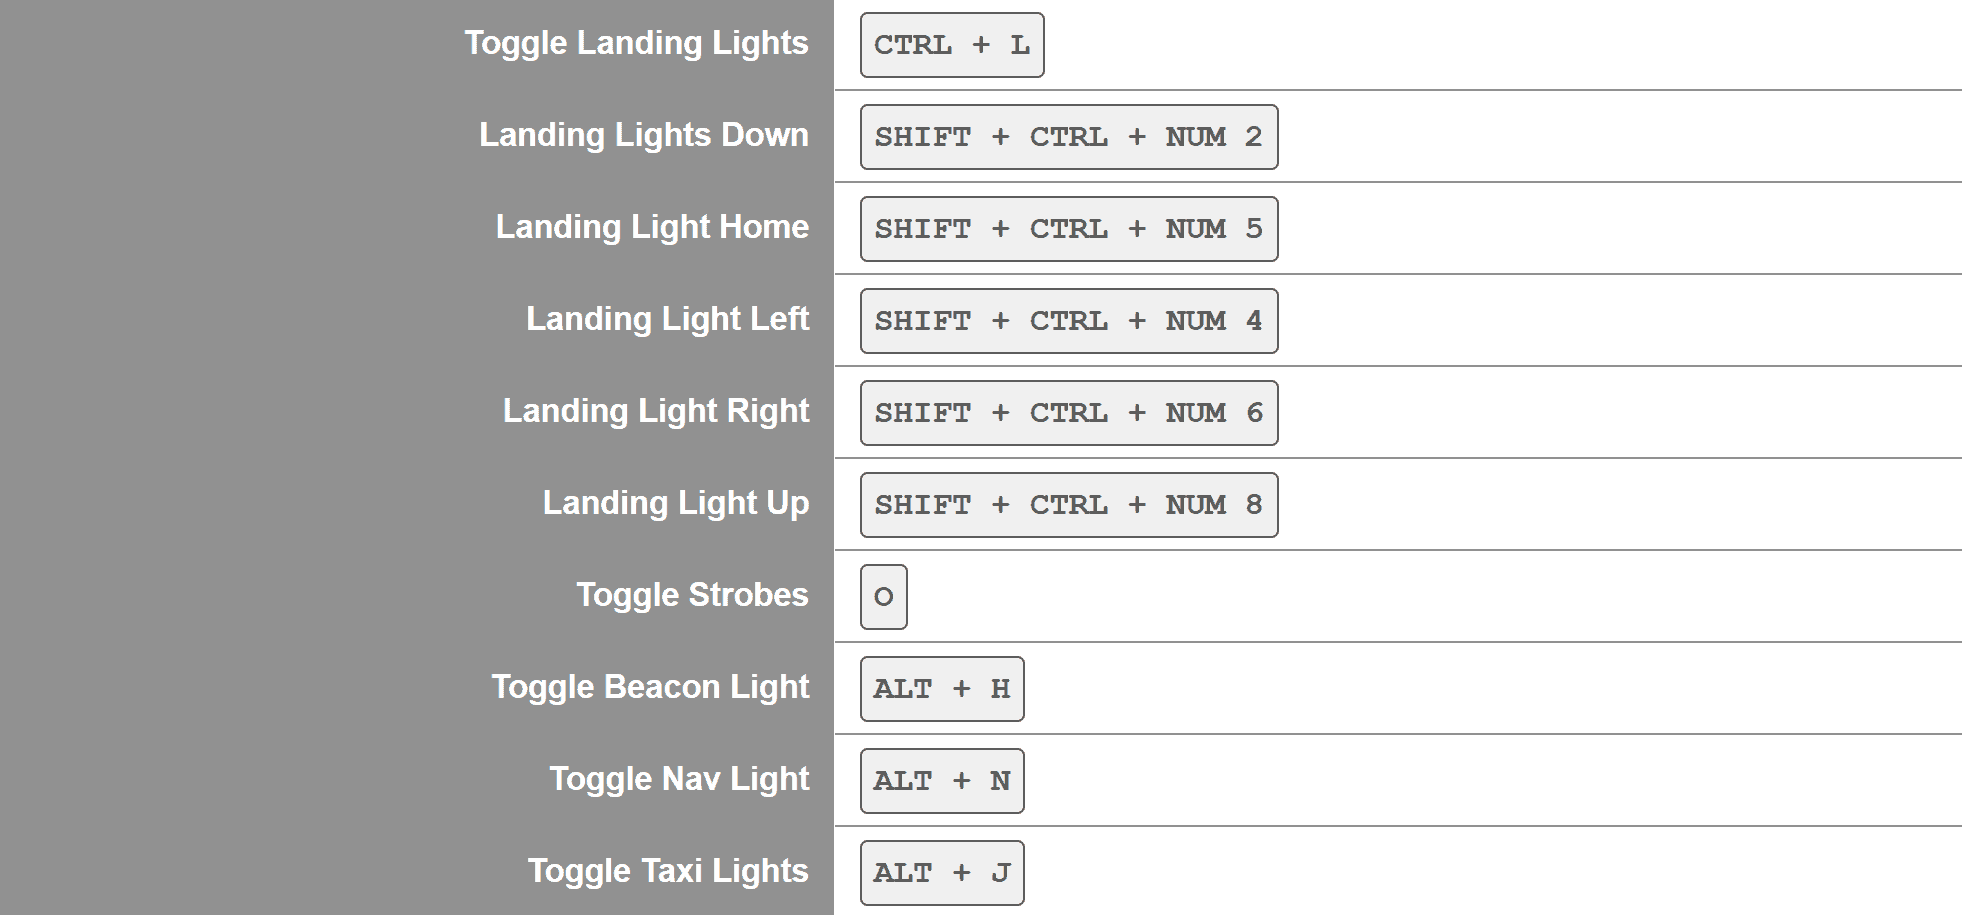This screenshot has width=1962, height=915.
Task: Select the Landing Light Right label
Action: click(655, 411)
